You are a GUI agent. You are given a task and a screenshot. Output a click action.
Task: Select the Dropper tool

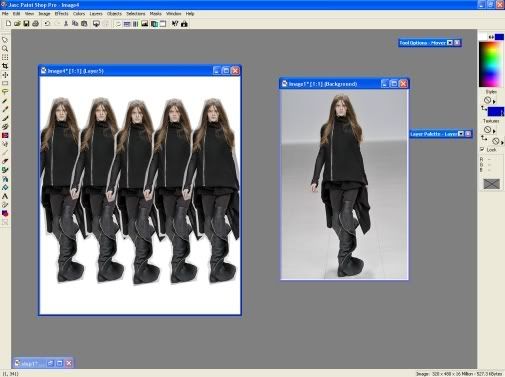pyautogui.click(x=5, y=109)
